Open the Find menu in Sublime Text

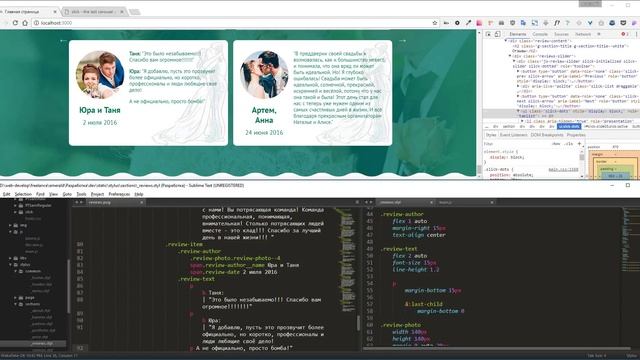tap(40, 194)
